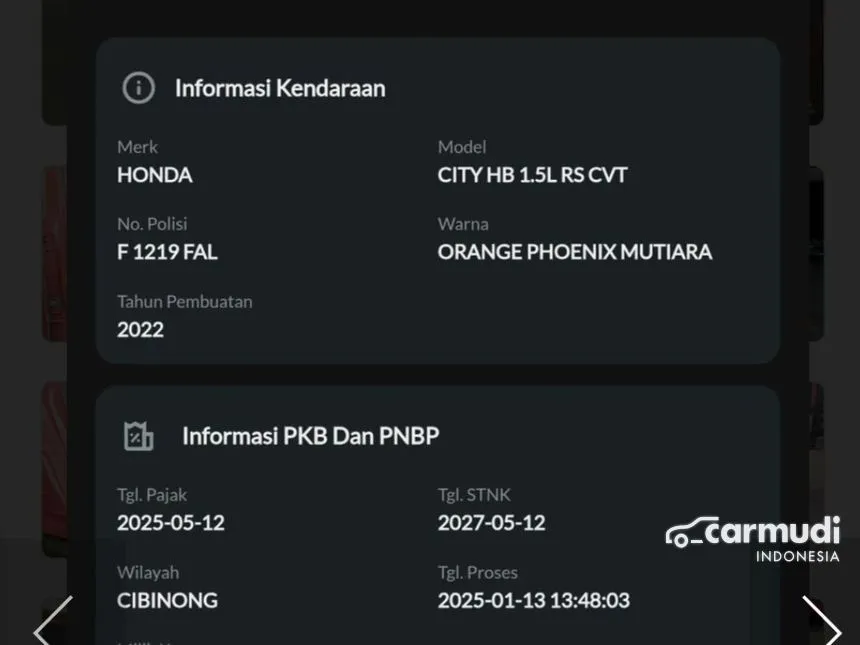Click the CIBINONG region value
This screenshot has height=645, width=860.
167,601
